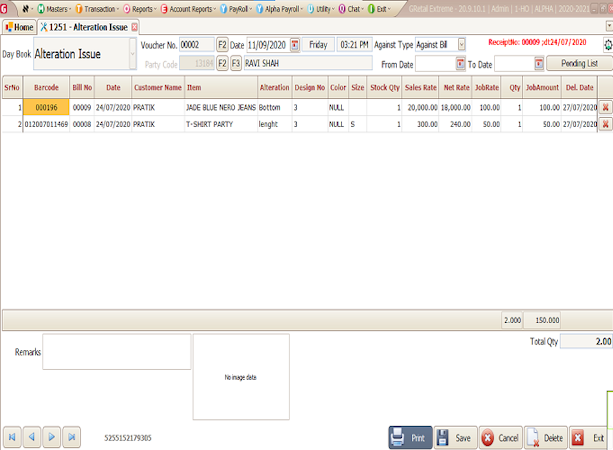
Task: Click net rate 240.00 cell
Action: (x=456, y=124)
